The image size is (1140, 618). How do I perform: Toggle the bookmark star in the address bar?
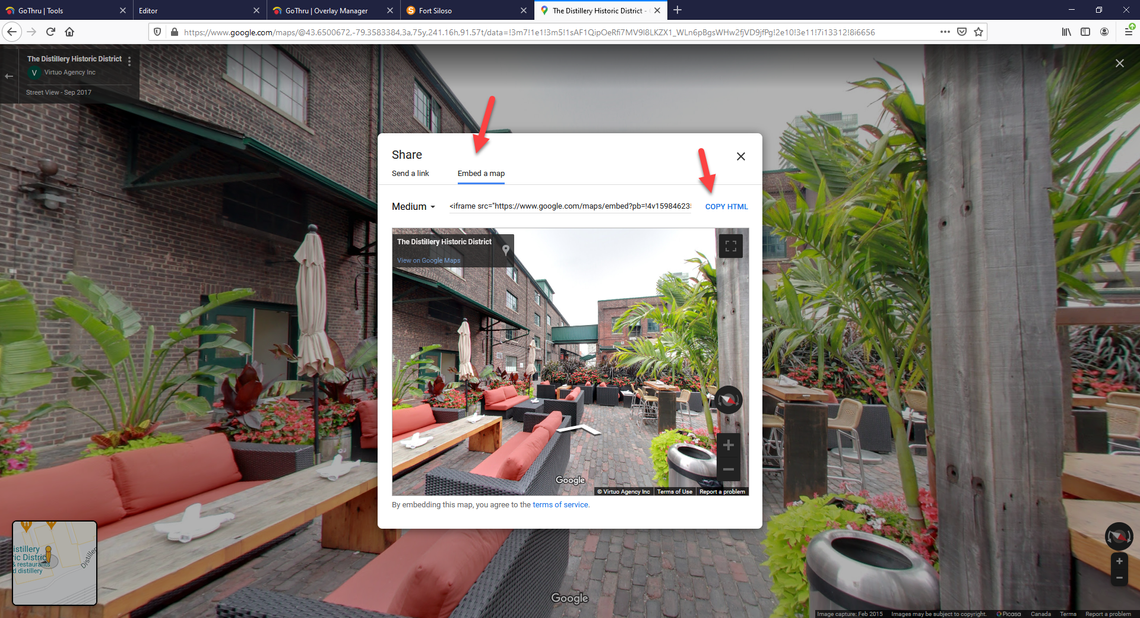(x=978, y=31)
